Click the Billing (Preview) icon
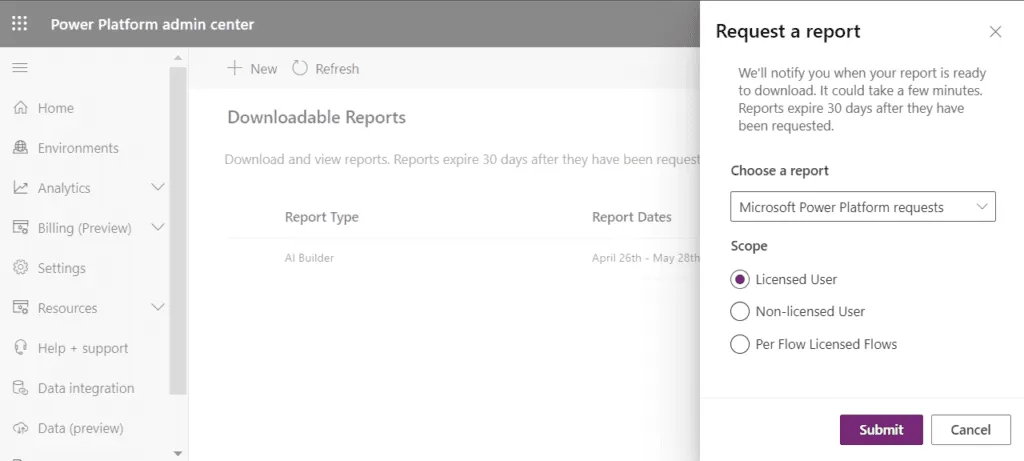Screen dimensions: 1024x461 [20, 227]
